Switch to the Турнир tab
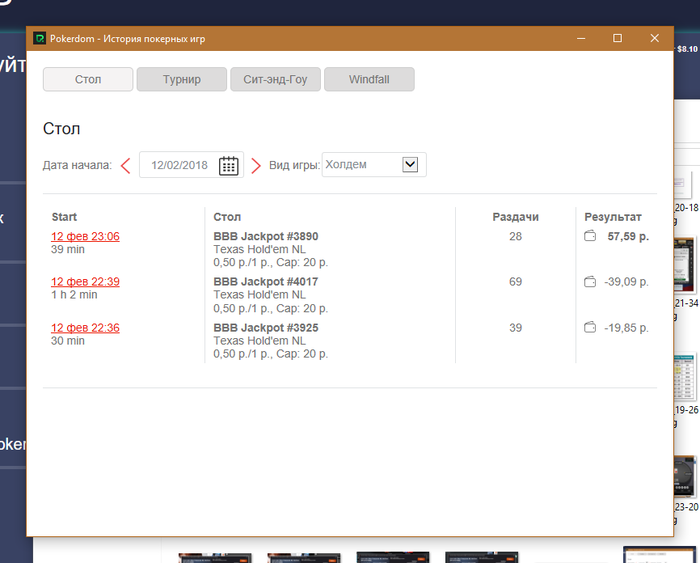Viewport: 700px width, 563px height. click(x=182, y=79)
